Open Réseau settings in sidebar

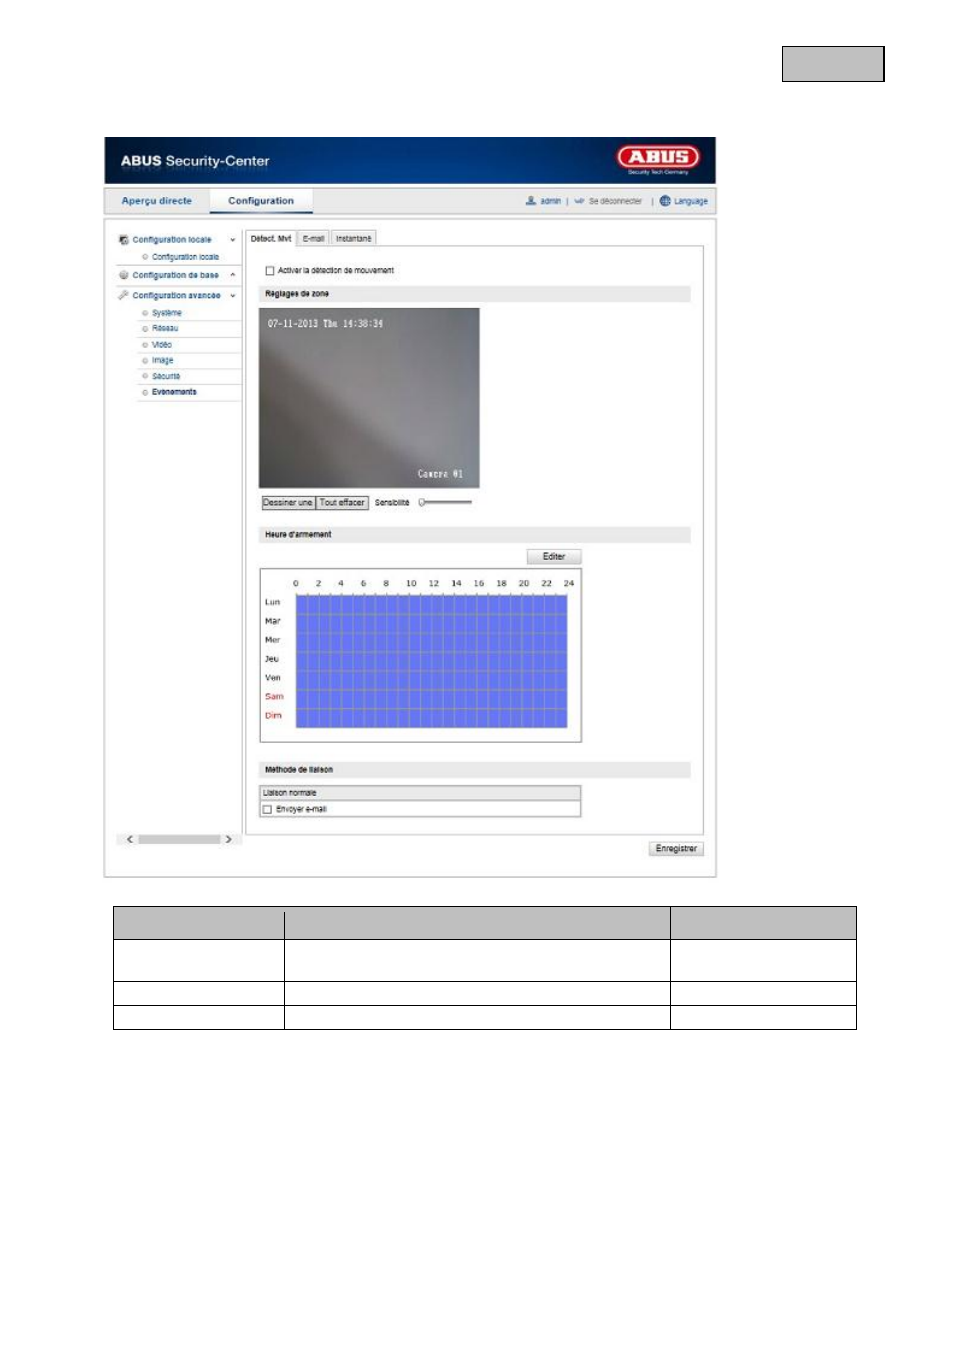tap(165, 329)
